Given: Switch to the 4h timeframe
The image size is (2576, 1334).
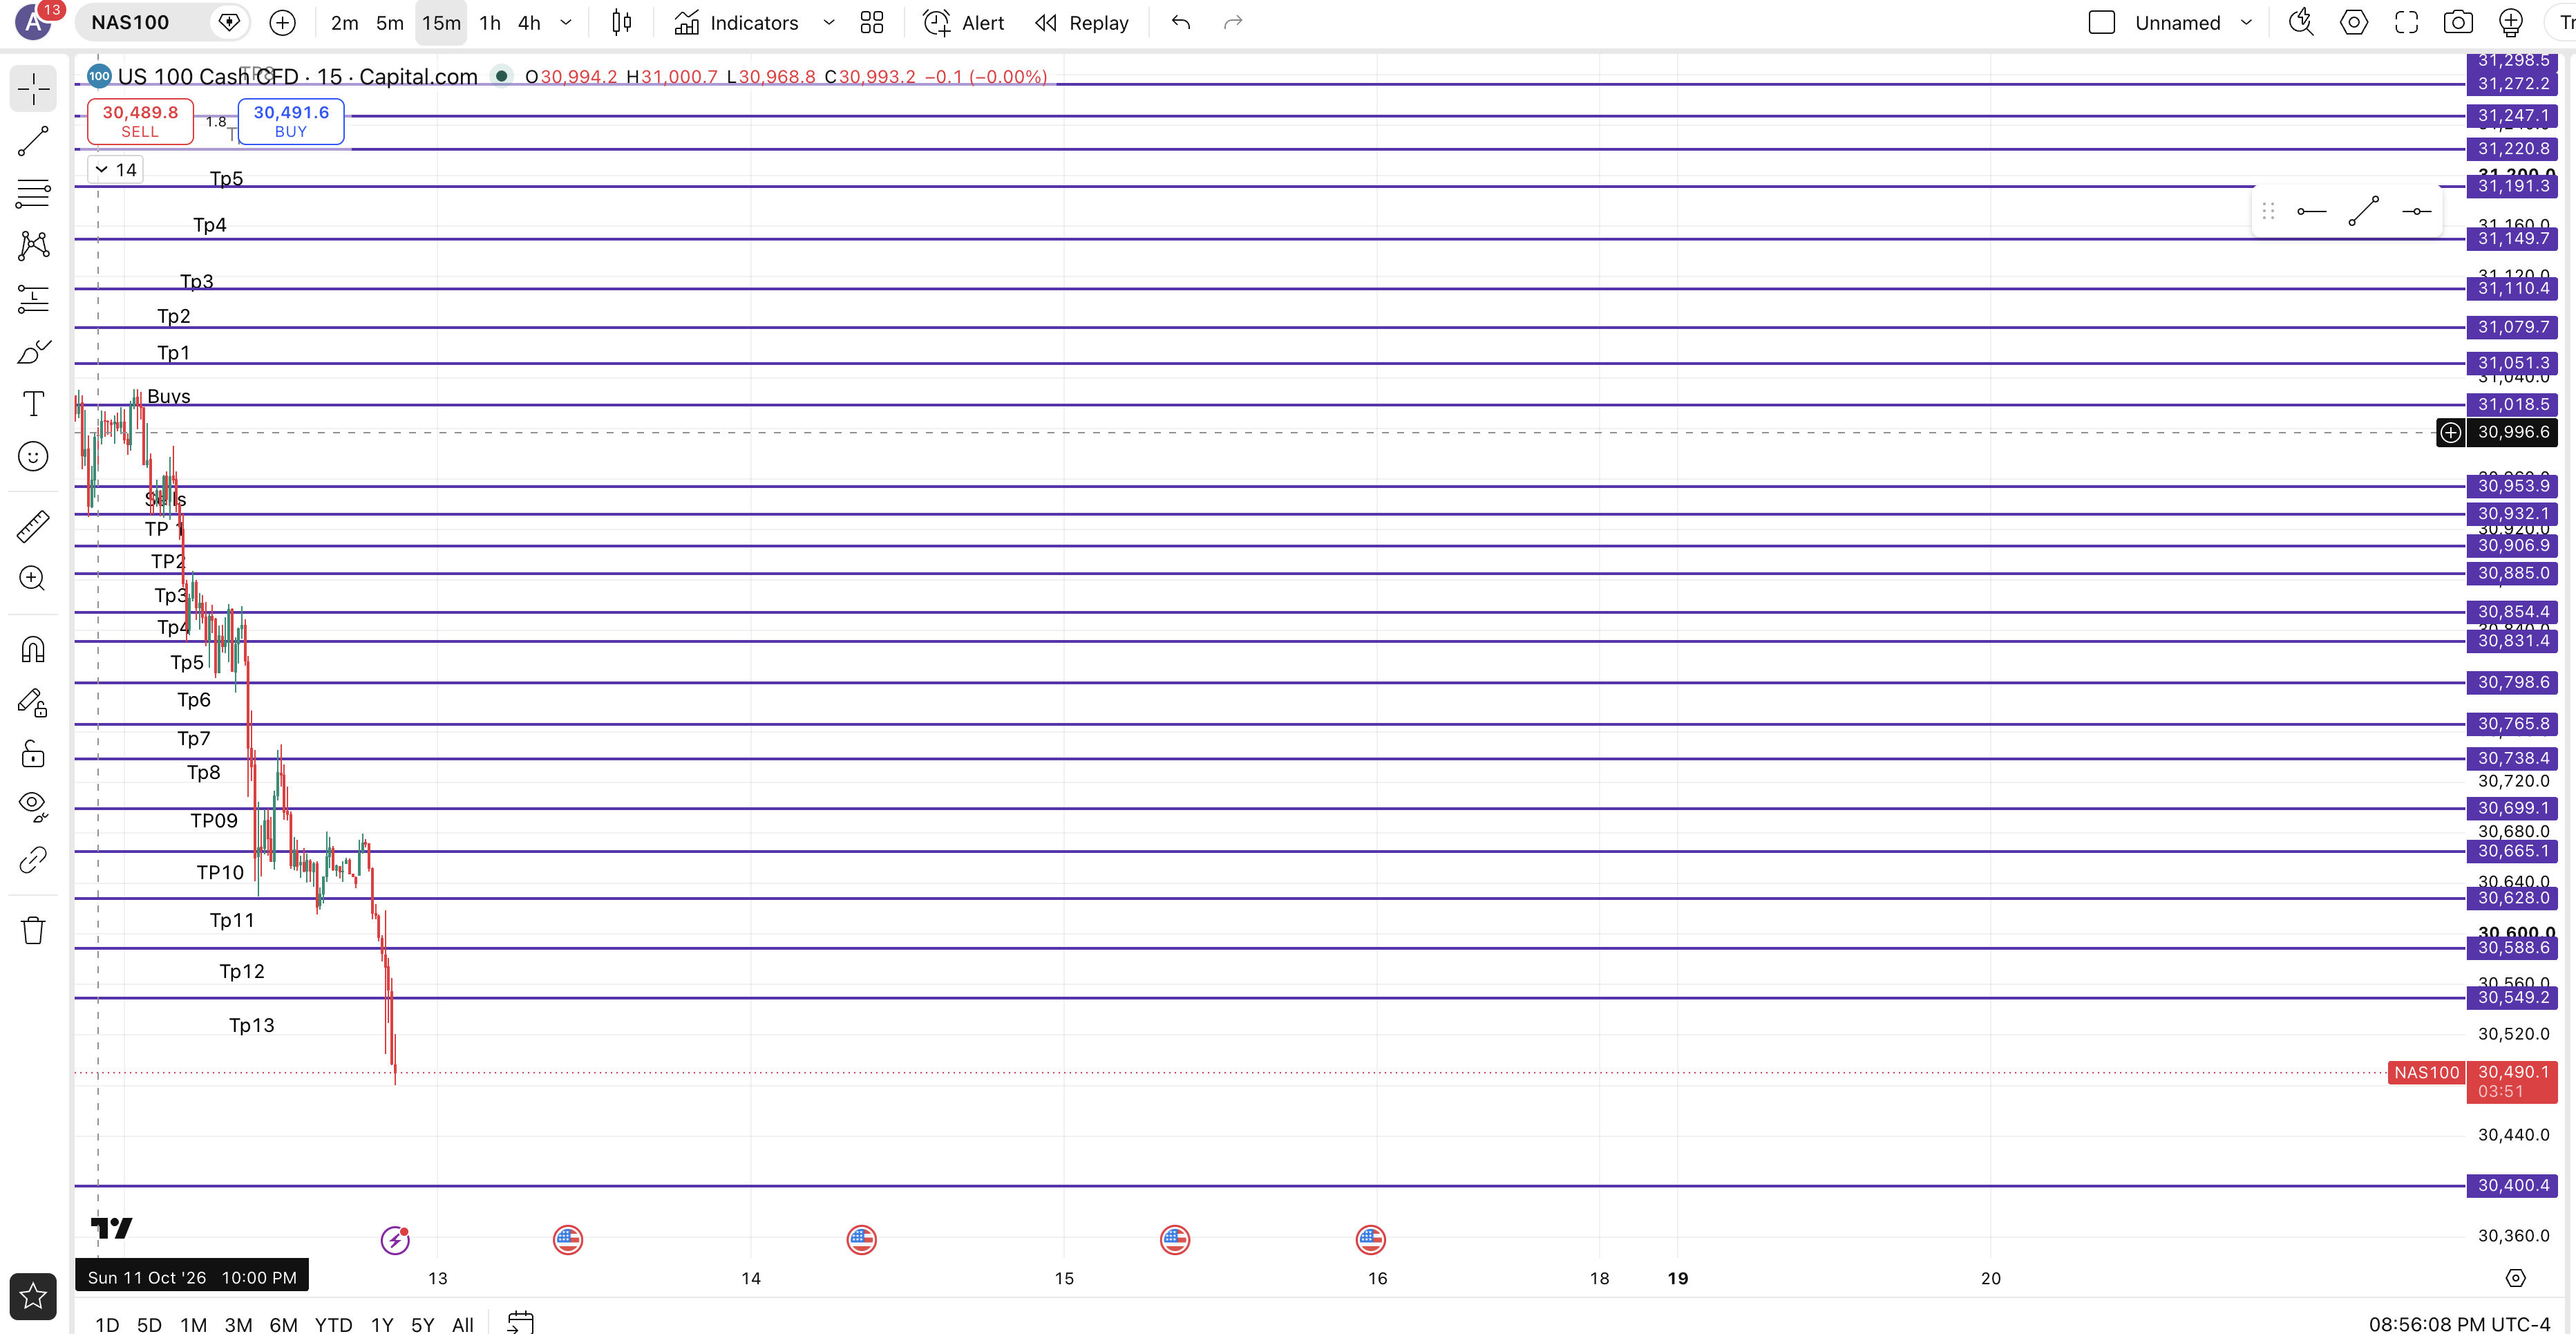Looking at the screenshot, I should point(529,22).
